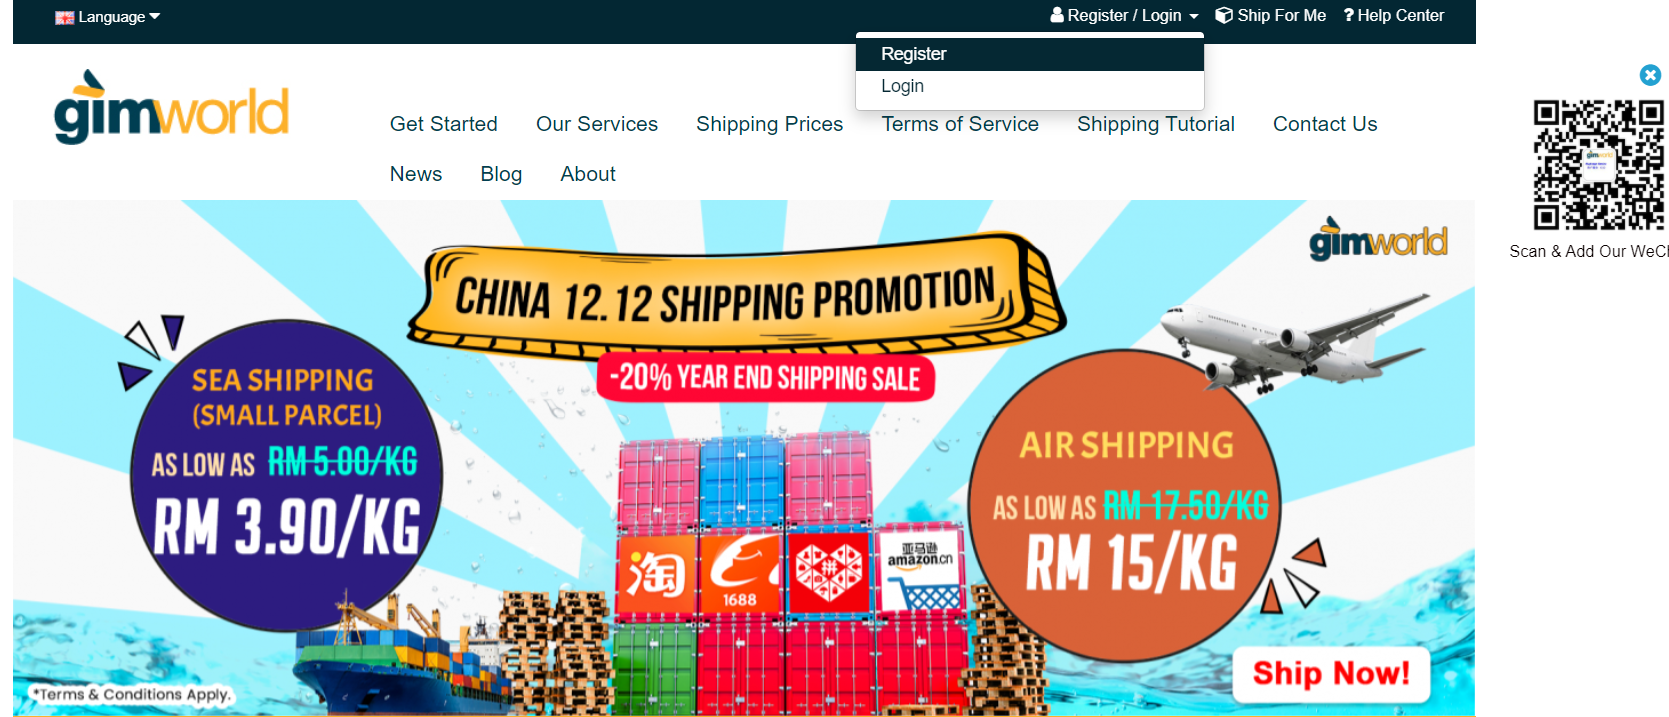The image size is (1669, 717).
Task: Click the language flag icon
Action: [x=65, y=17]
